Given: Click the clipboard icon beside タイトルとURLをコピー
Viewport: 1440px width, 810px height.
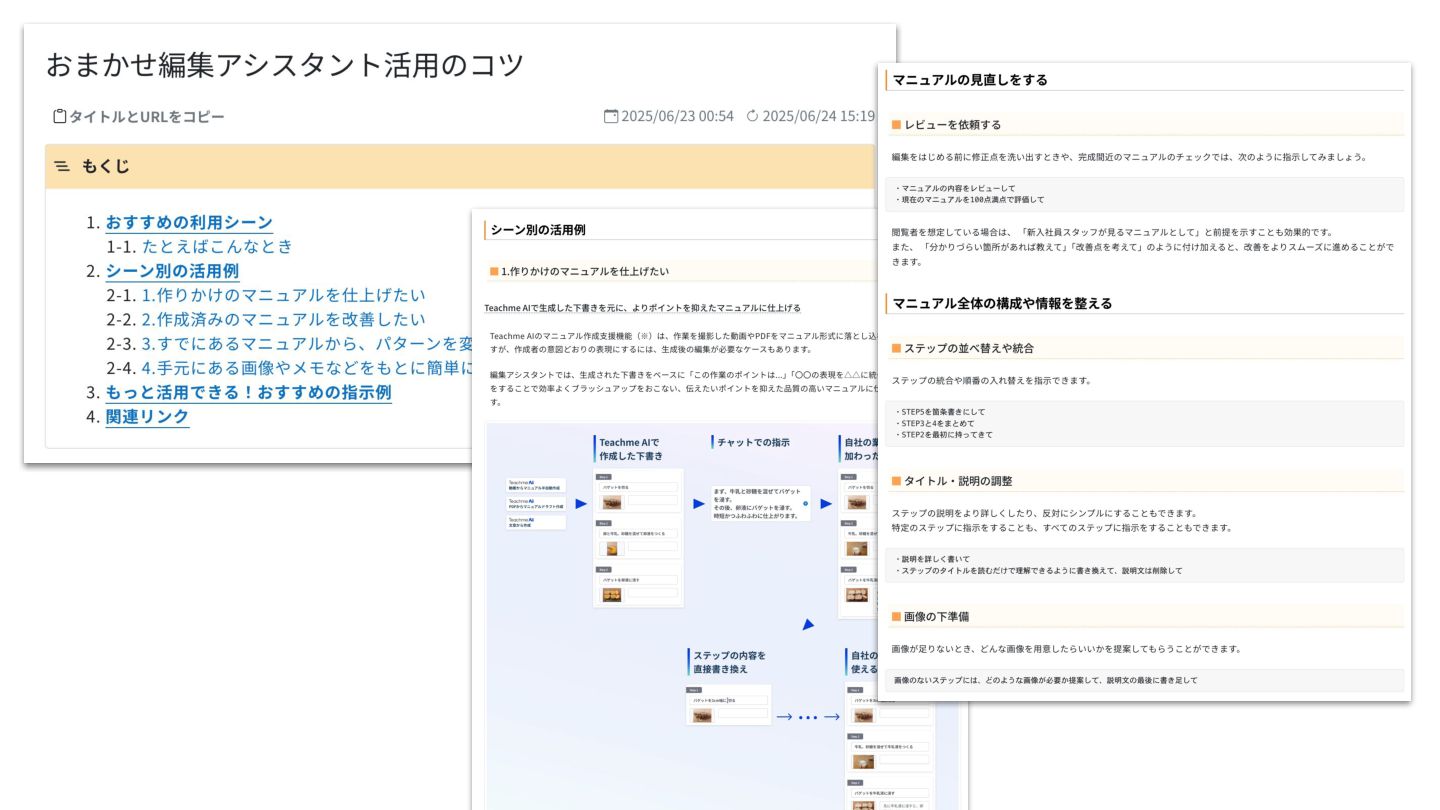Looking at the screenshot, I should pos(59,117).
